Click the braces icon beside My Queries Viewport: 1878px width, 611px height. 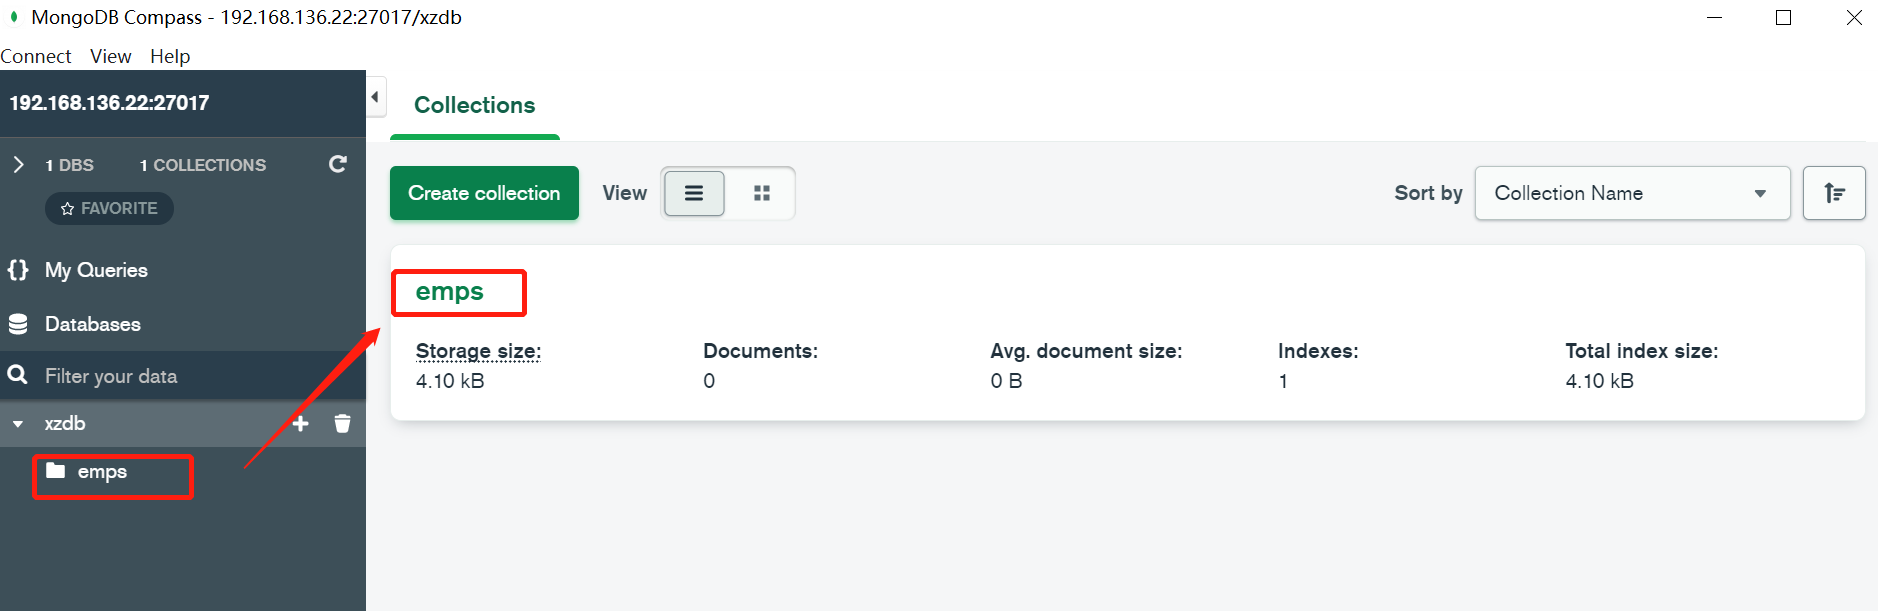click(18, 270)
